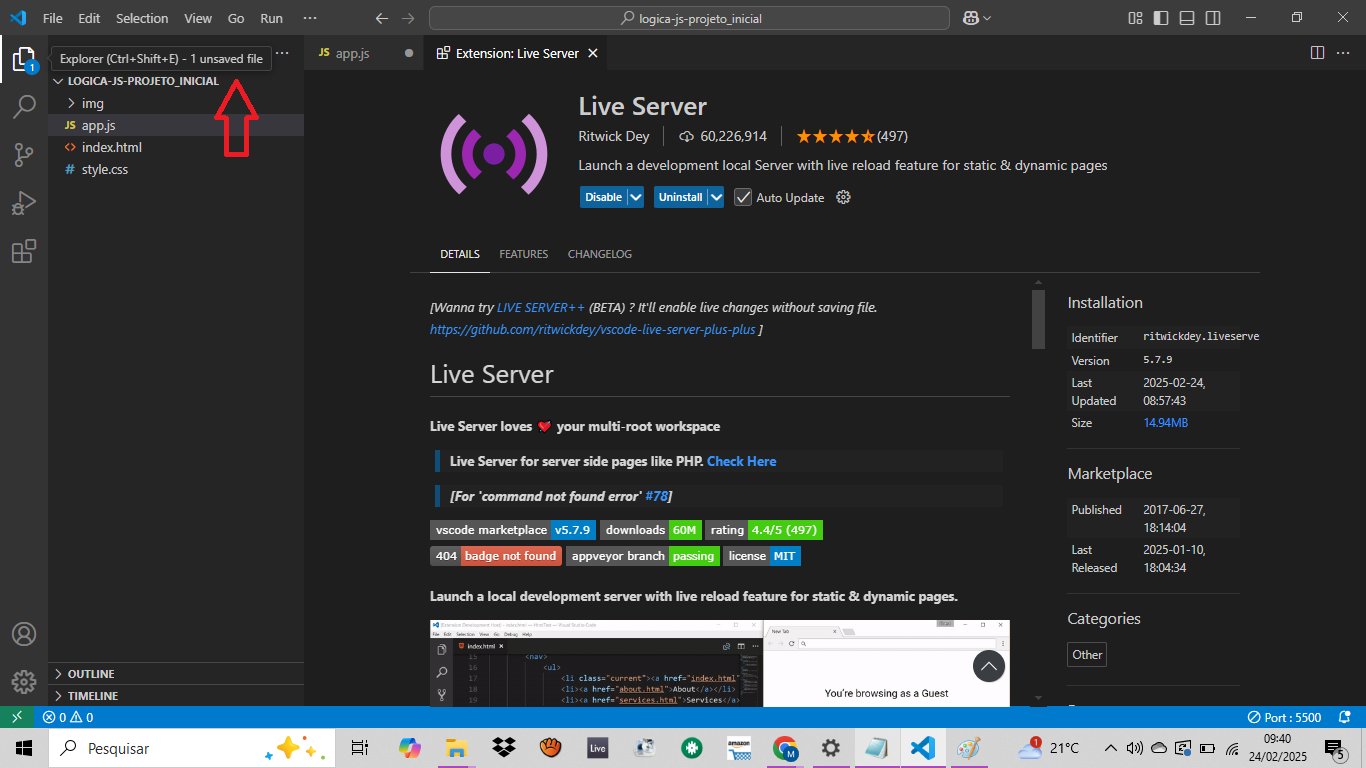Click the five-star rating of Live Server
The image size is (1366, 768).
coord(835,136)
